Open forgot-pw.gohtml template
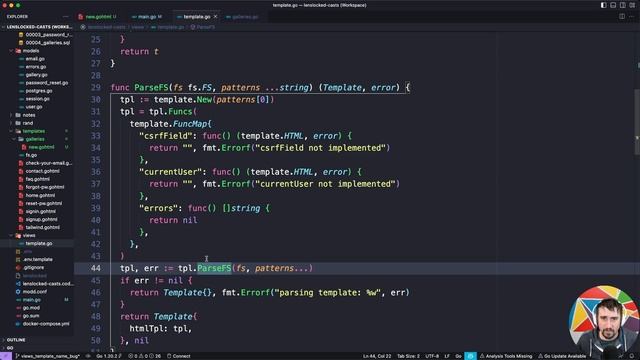The height and width of the screenshot is (360, 640). tap(44, 187)
